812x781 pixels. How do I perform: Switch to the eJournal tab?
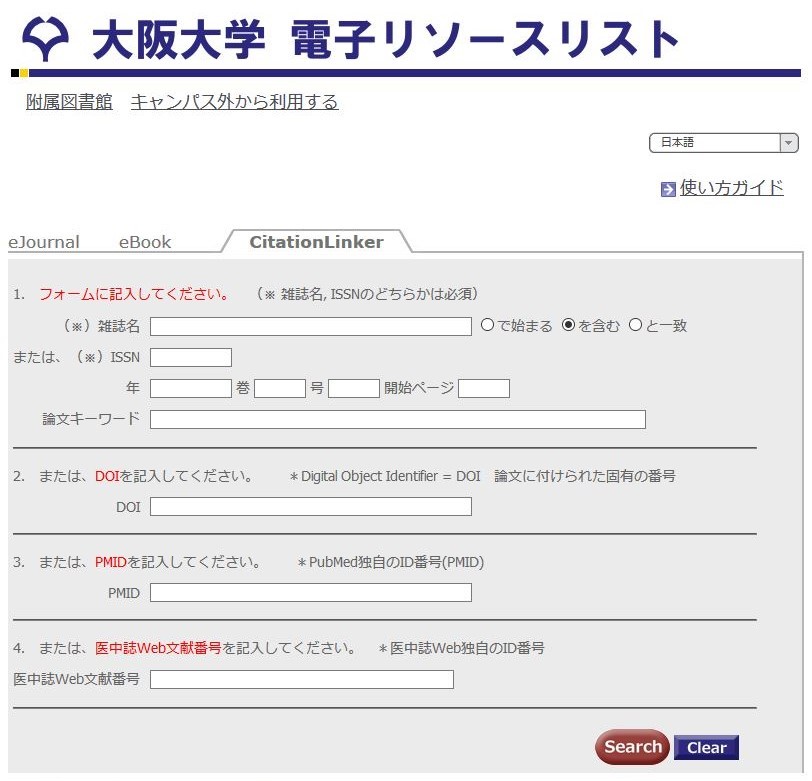(44, 242)
